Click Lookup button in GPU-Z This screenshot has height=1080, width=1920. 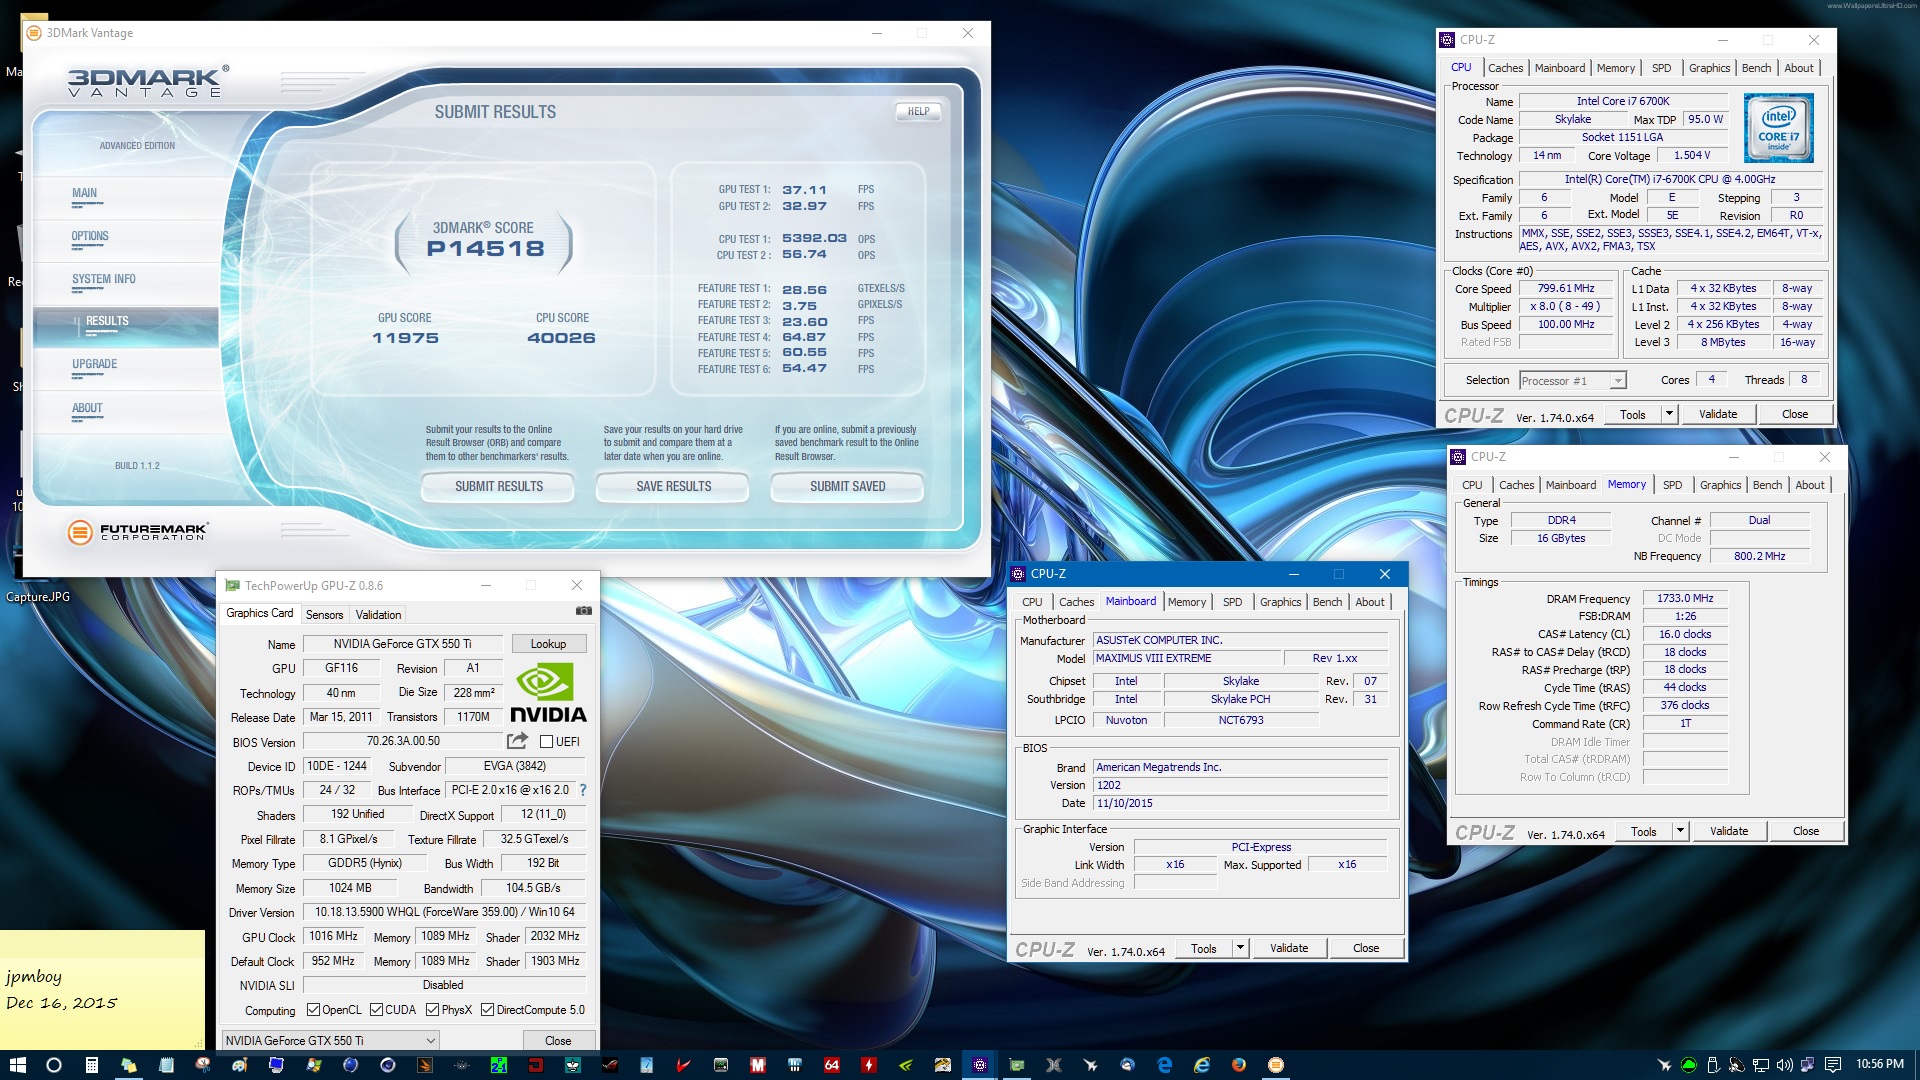(x=548, y=644)
